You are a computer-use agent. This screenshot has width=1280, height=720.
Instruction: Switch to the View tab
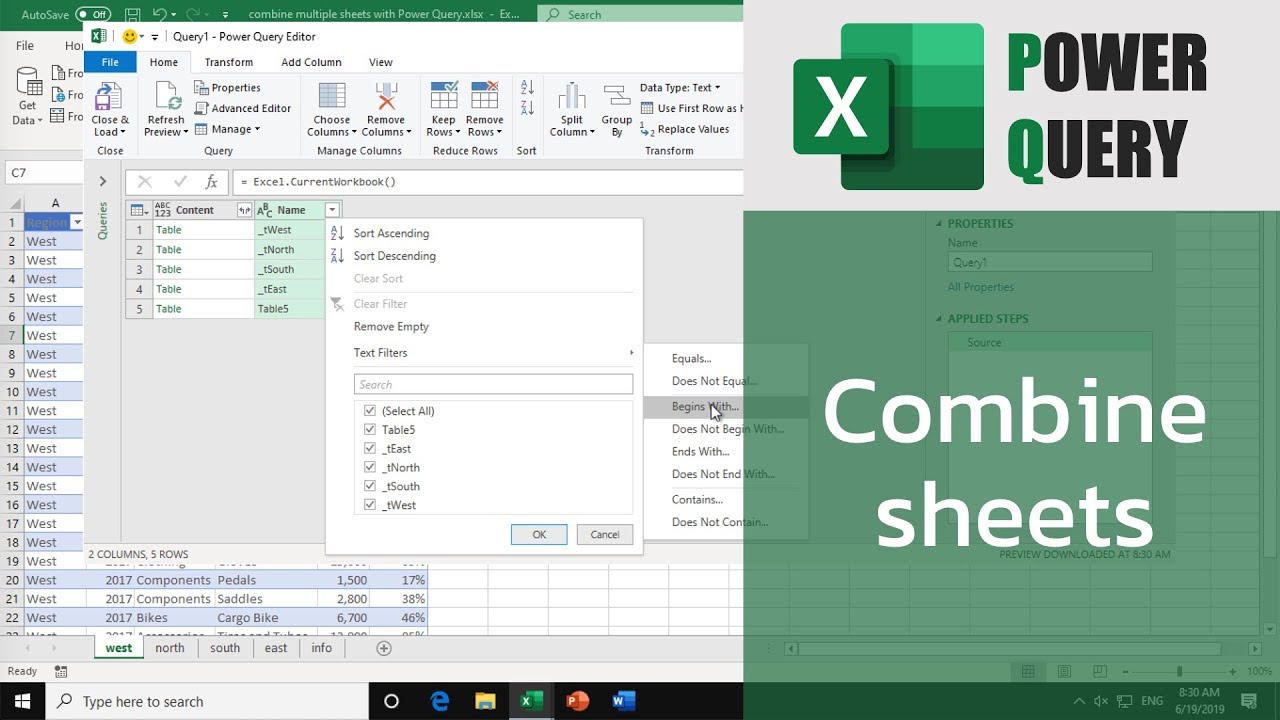pyautogui.click(x=380, y=62)
